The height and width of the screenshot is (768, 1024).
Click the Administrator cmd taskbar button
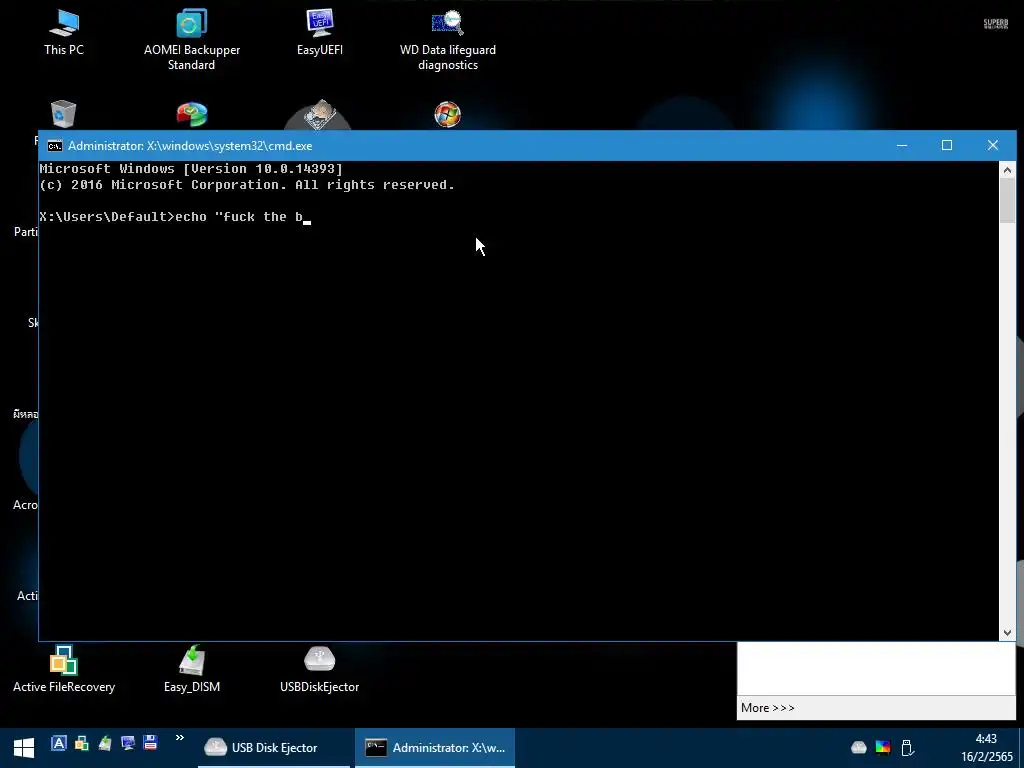pyautogui.click(x=435, y=748)
